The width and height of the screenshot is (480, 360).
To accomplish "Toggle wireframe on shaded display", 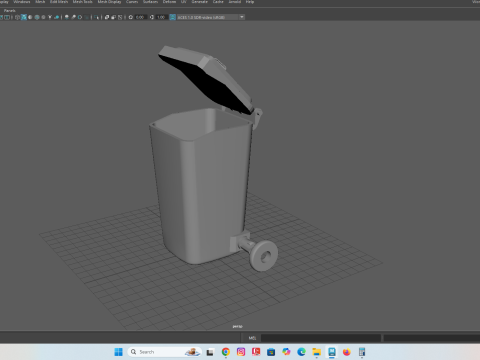I will click(x=37, y=17).
